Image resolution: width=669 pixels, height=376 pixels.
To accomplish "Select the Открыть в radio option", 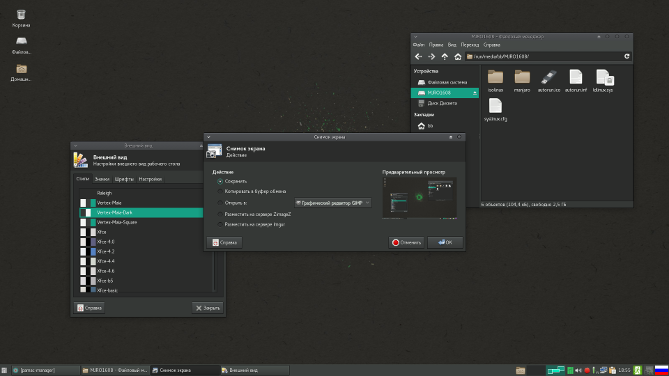I will point(232,203).
